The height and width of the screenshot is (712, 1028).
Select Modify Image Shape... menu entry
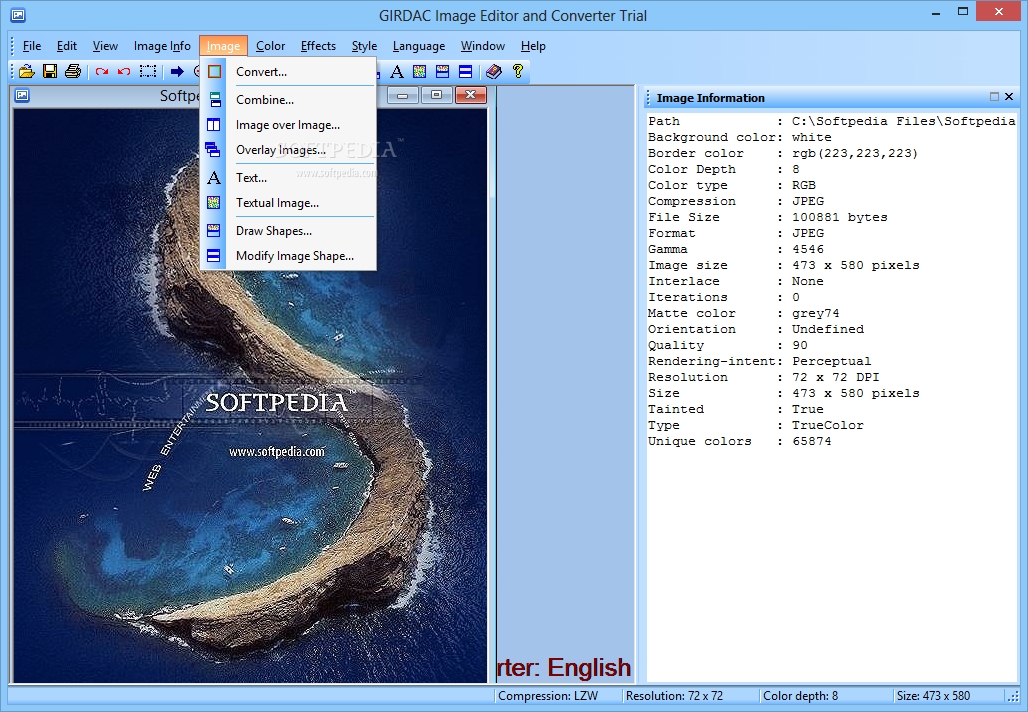click(x=288, y=256)
